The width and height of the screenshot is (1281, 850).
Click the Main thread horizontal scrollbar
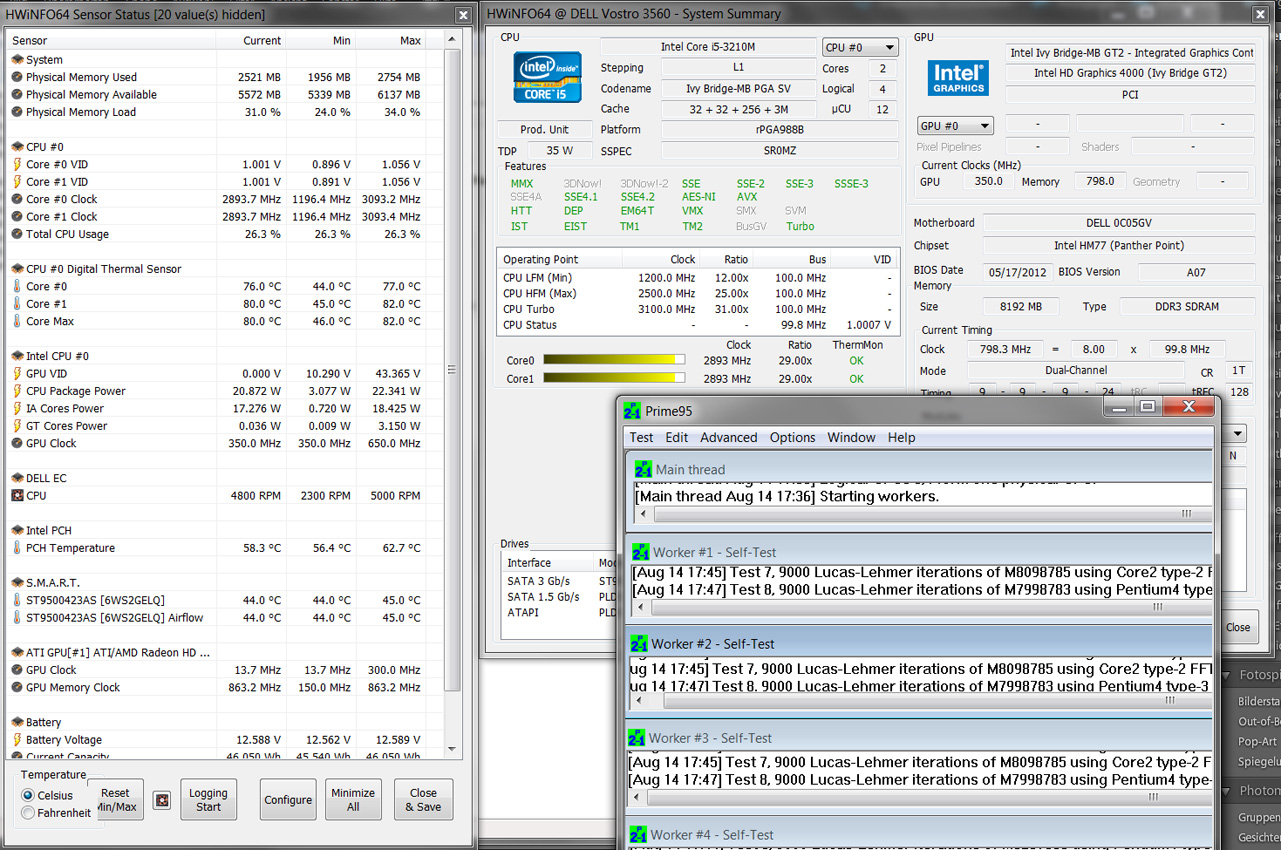pos(925,514)
